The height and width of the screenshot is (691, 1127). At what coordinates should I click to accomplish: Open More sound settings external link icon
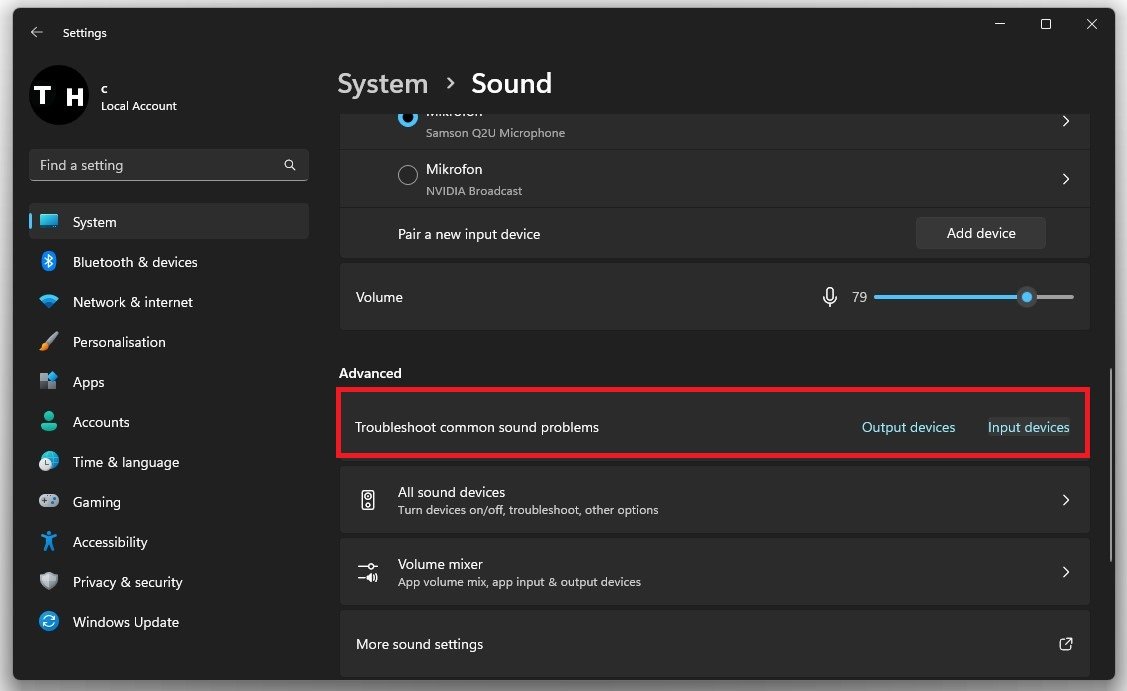(1066, 644)
